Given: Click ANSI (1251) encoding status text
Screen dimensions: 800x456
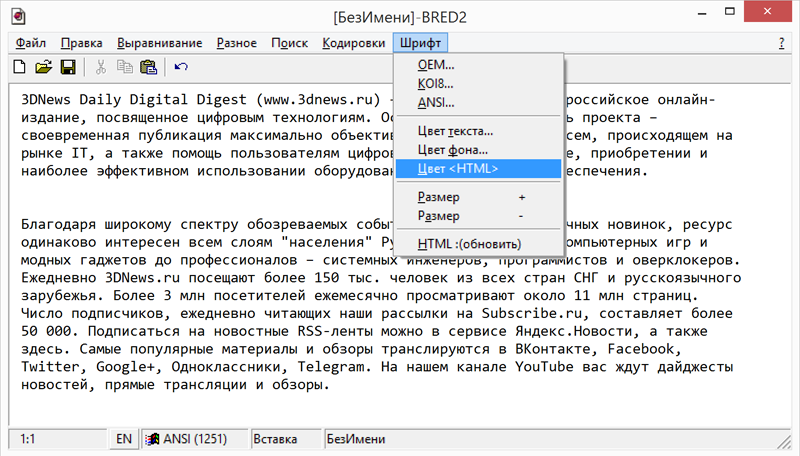Looking at the screenshot, I should pyautogui.click(x=195, y=439).
